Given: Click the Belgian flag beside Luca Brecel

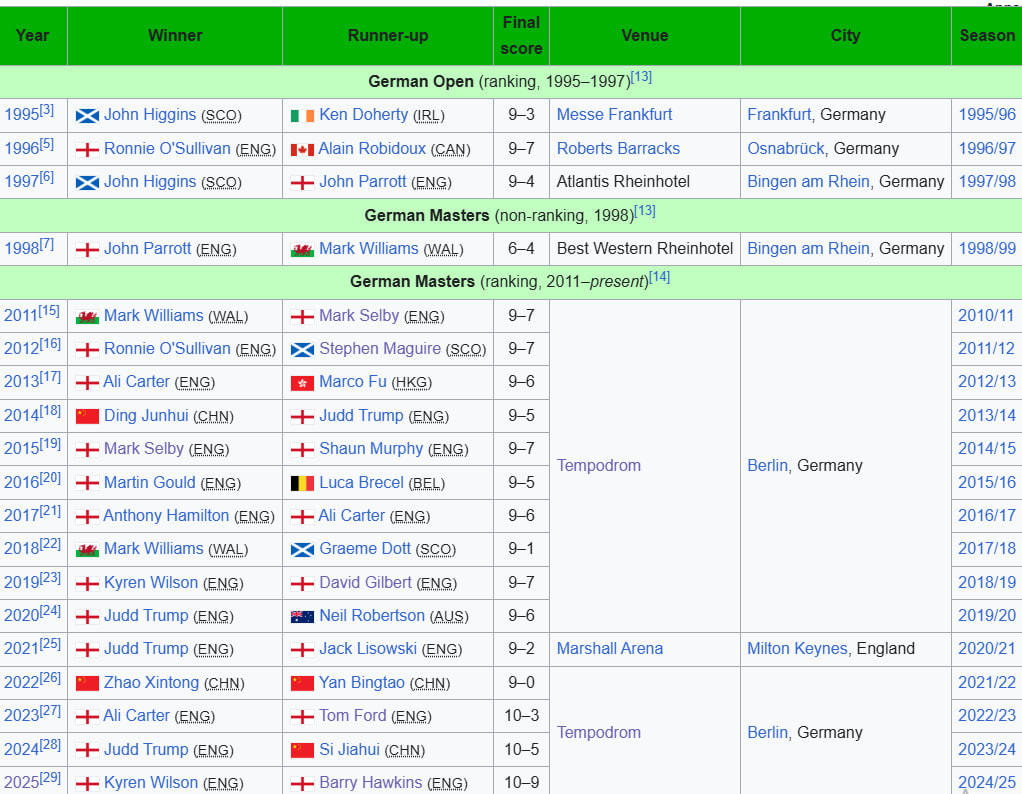Looking at the screenshot, I should [302, 483].
